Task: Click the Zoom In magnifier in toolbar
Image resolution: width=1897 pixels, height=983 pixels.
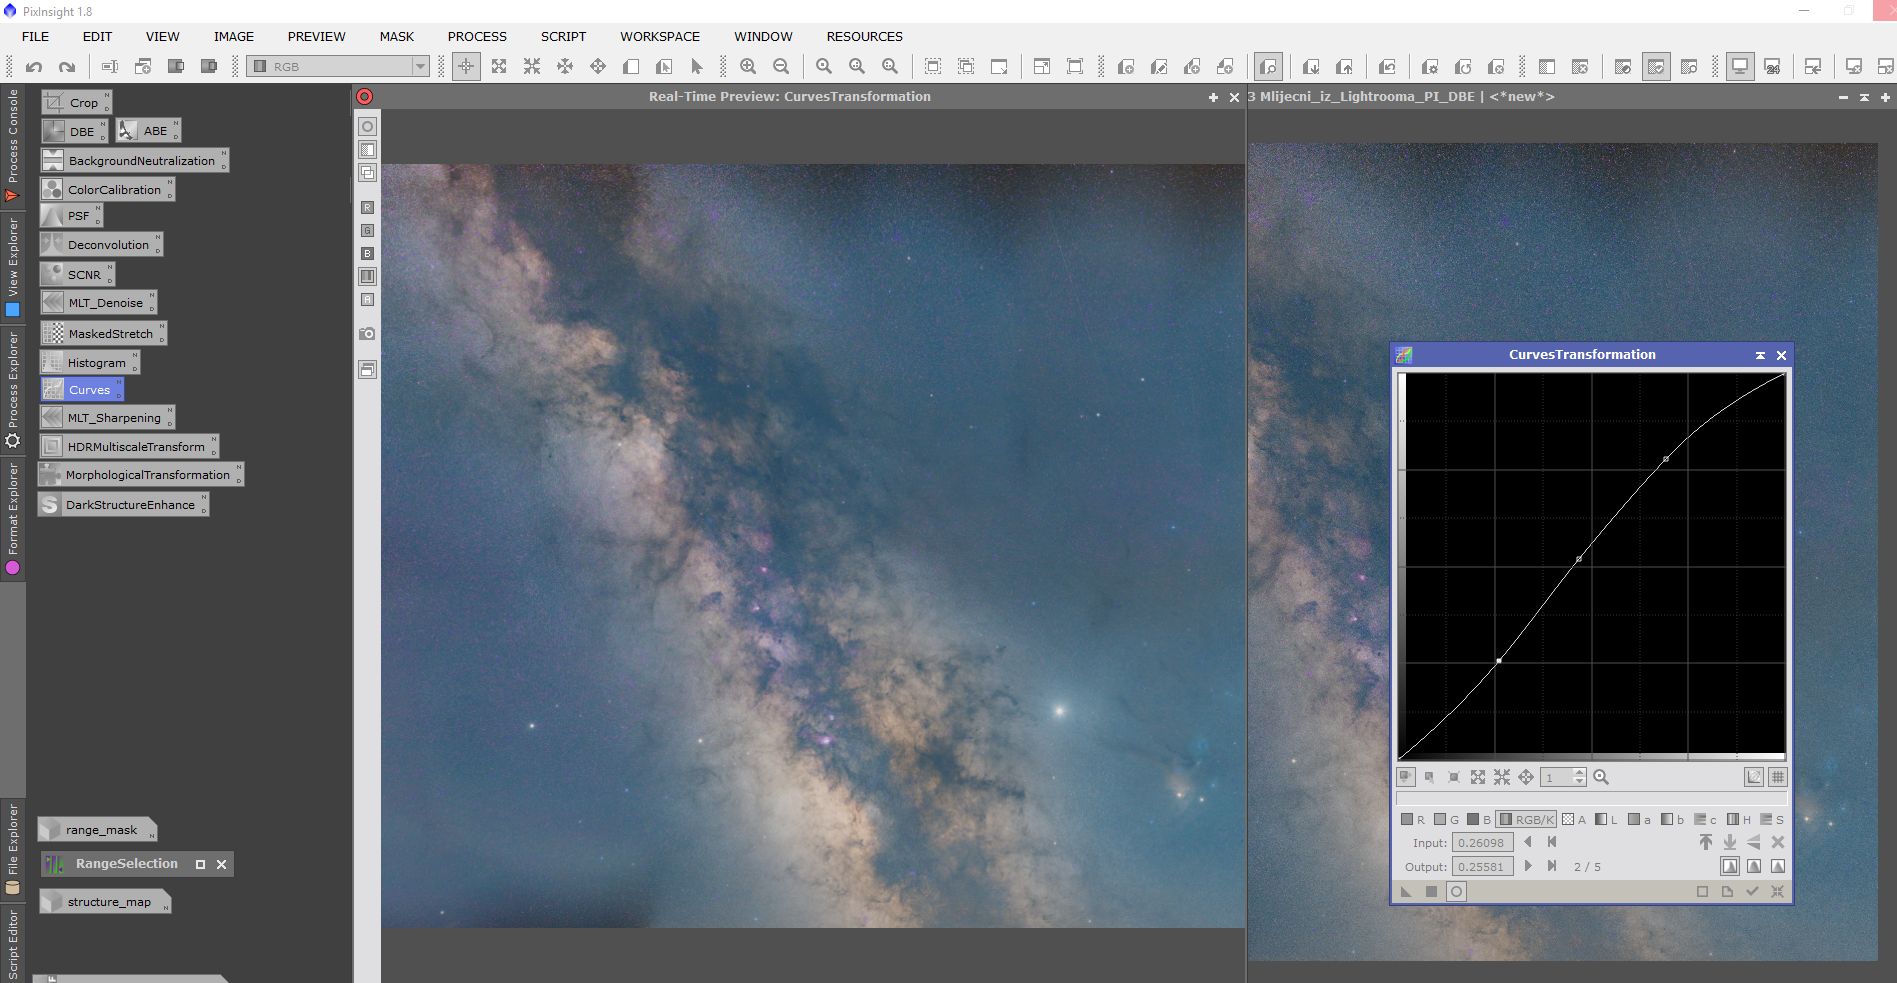Action: tap(747, 67)
